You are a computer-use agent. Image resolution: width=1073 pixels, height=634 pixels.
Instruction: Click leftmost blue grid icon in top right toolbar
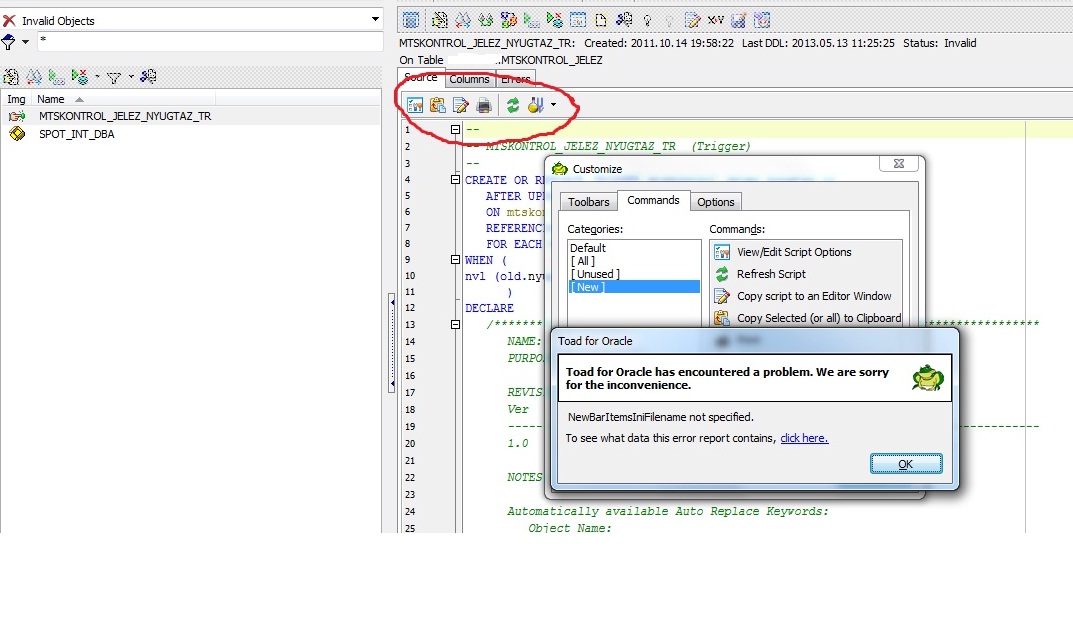pyautogui.click(x=411, y=21)
